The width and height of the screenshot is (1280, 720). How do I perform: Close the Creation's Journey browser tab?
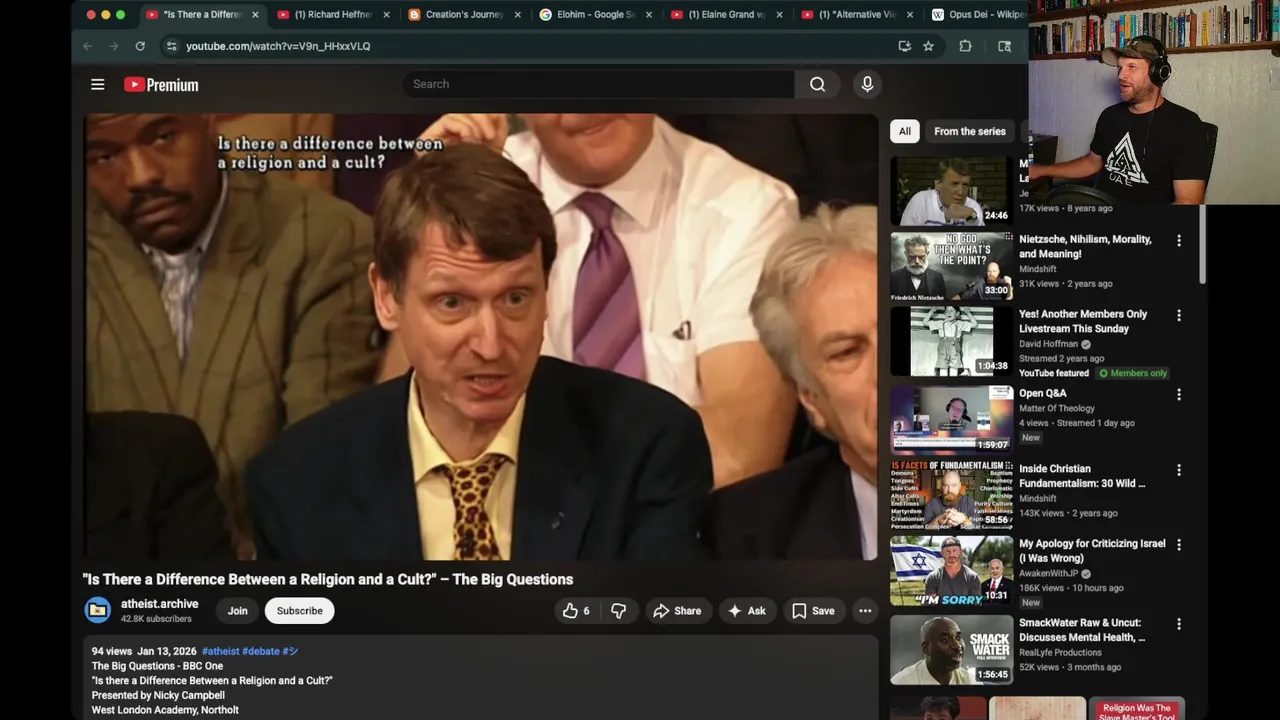pos(517,15)
